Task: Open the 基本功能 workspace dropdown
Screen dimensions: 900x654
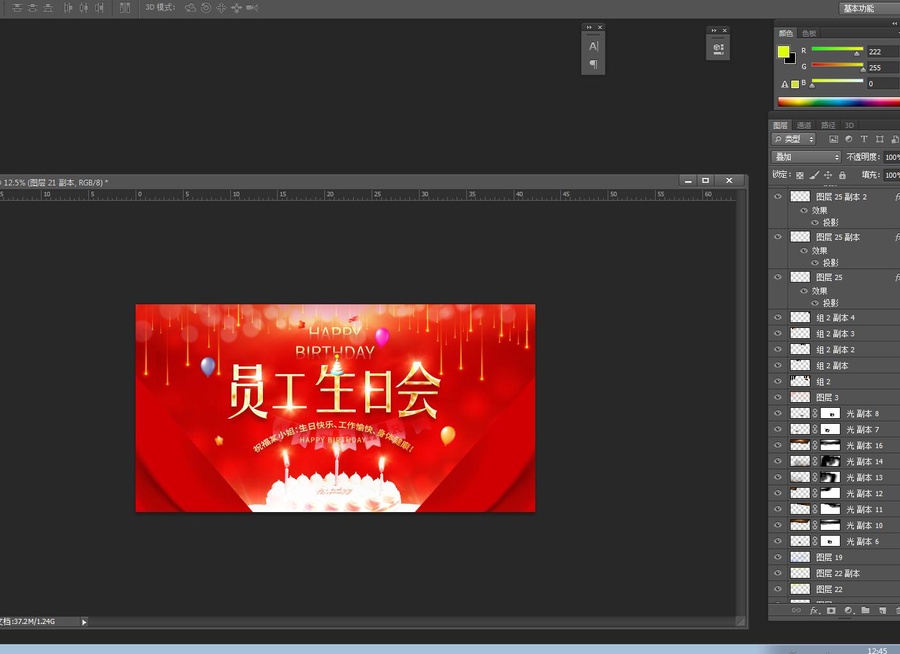Action: coord(869,8)
